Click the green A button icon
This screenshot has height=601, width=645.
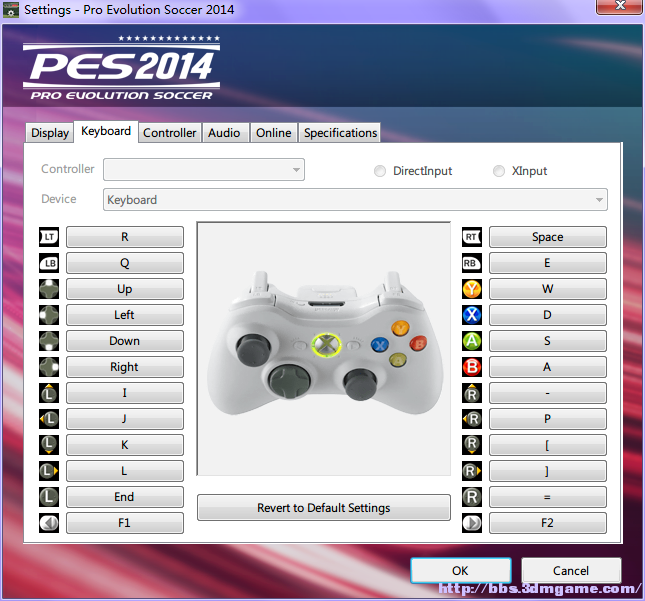pyautogui.click(x=472, y=341)
